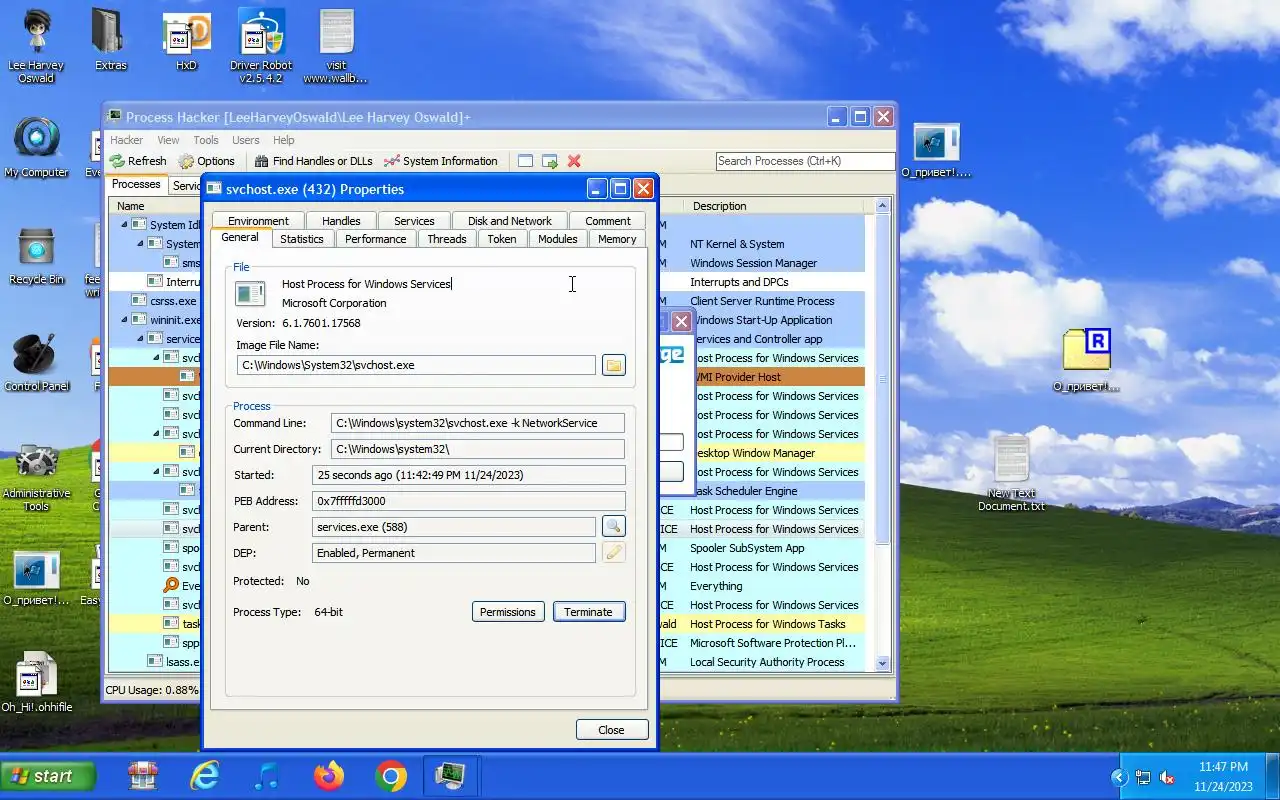Select My Computer desktop icon
Viewport: 1280px width, 800px height.
(x=36, y=148)
